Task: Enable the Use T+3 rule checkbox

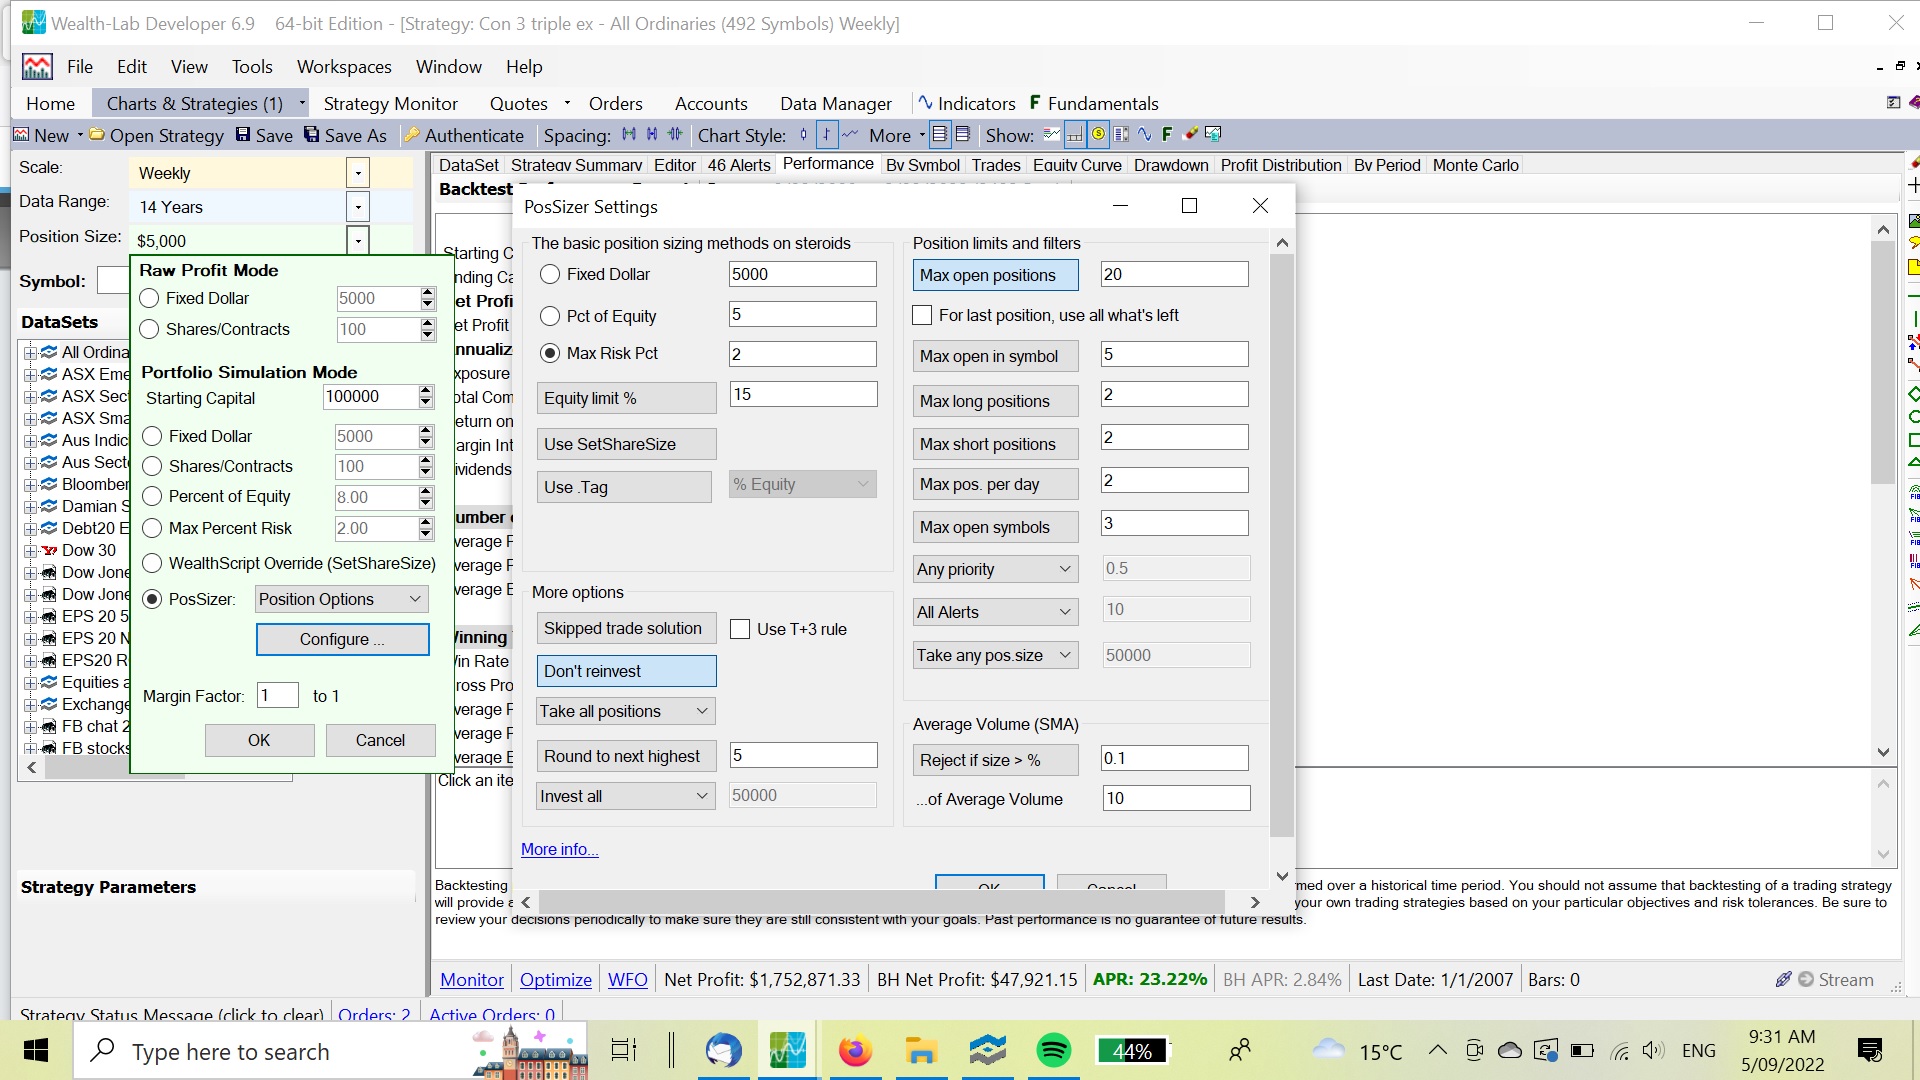Action: click(x=740, y=629)
